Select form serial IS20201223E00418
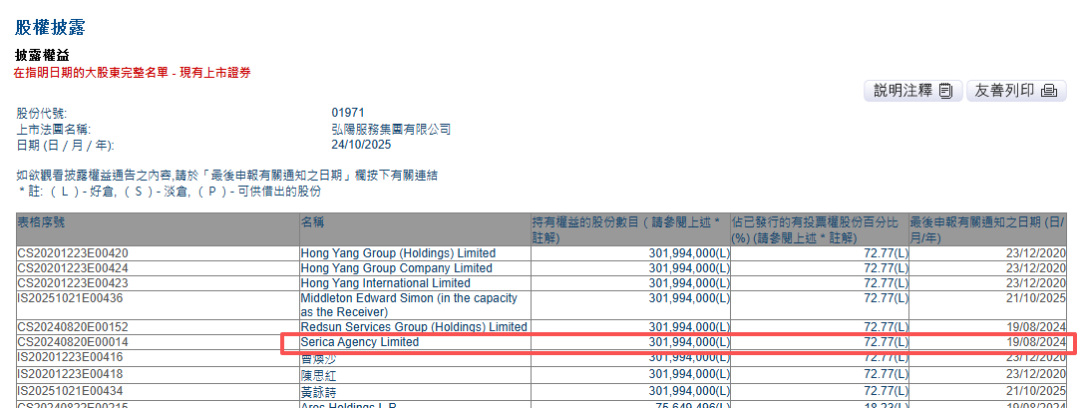The image size is (1080, 408). click(x=72, y=374)
